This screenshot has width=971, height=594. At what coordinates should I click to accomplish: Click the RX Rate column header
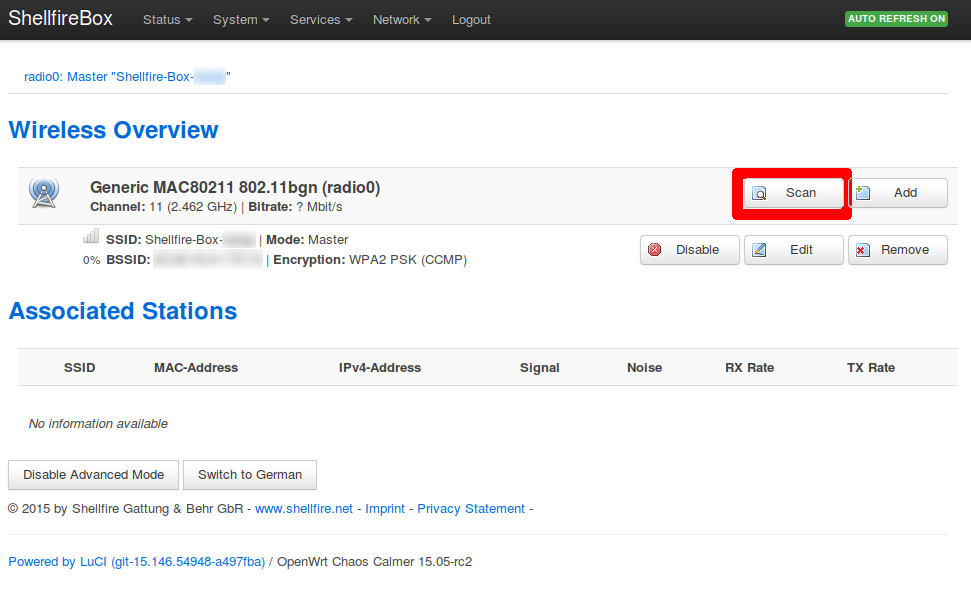[x=749, y=367]
